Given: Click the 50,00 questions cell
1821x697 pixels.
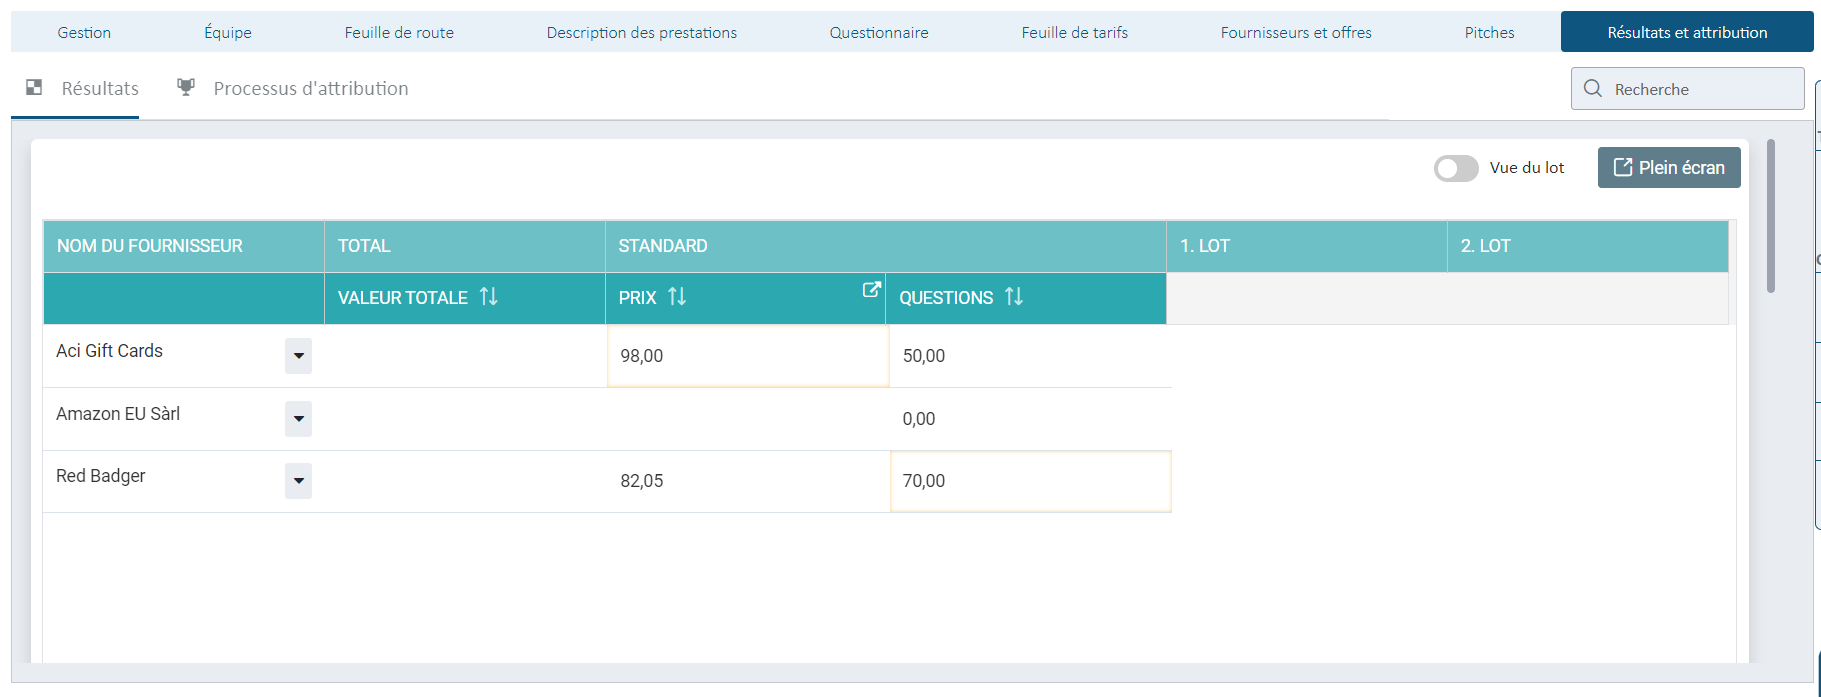Looking at the screenshot, I should pyautogui.click(x=1030, y=356).
